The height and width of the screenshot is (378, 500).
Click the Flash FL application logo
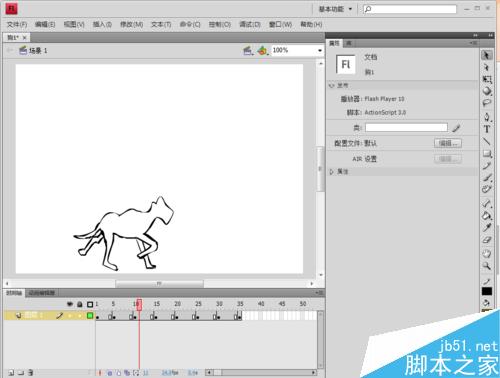click(x=11, y=9)
